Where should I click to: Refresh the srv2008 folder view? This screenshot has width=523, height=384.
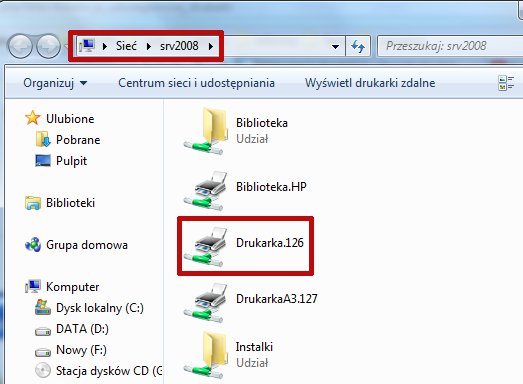[358, 46]
